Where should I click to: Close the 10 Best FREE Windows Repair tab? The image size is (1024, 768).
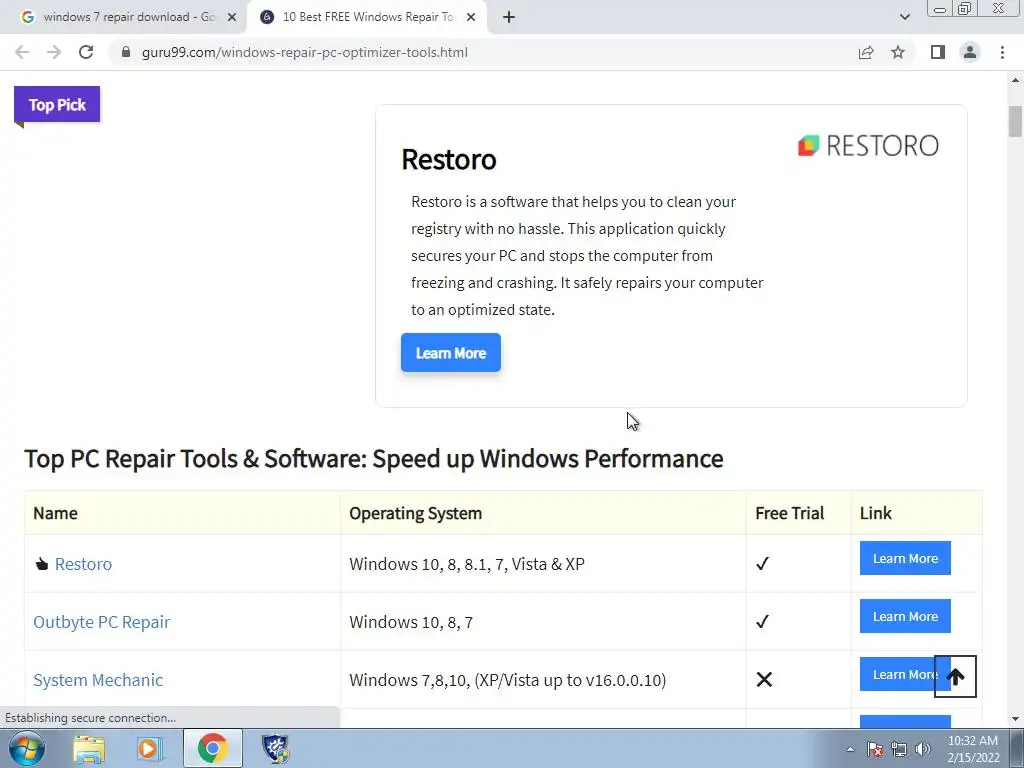(471, 17)
